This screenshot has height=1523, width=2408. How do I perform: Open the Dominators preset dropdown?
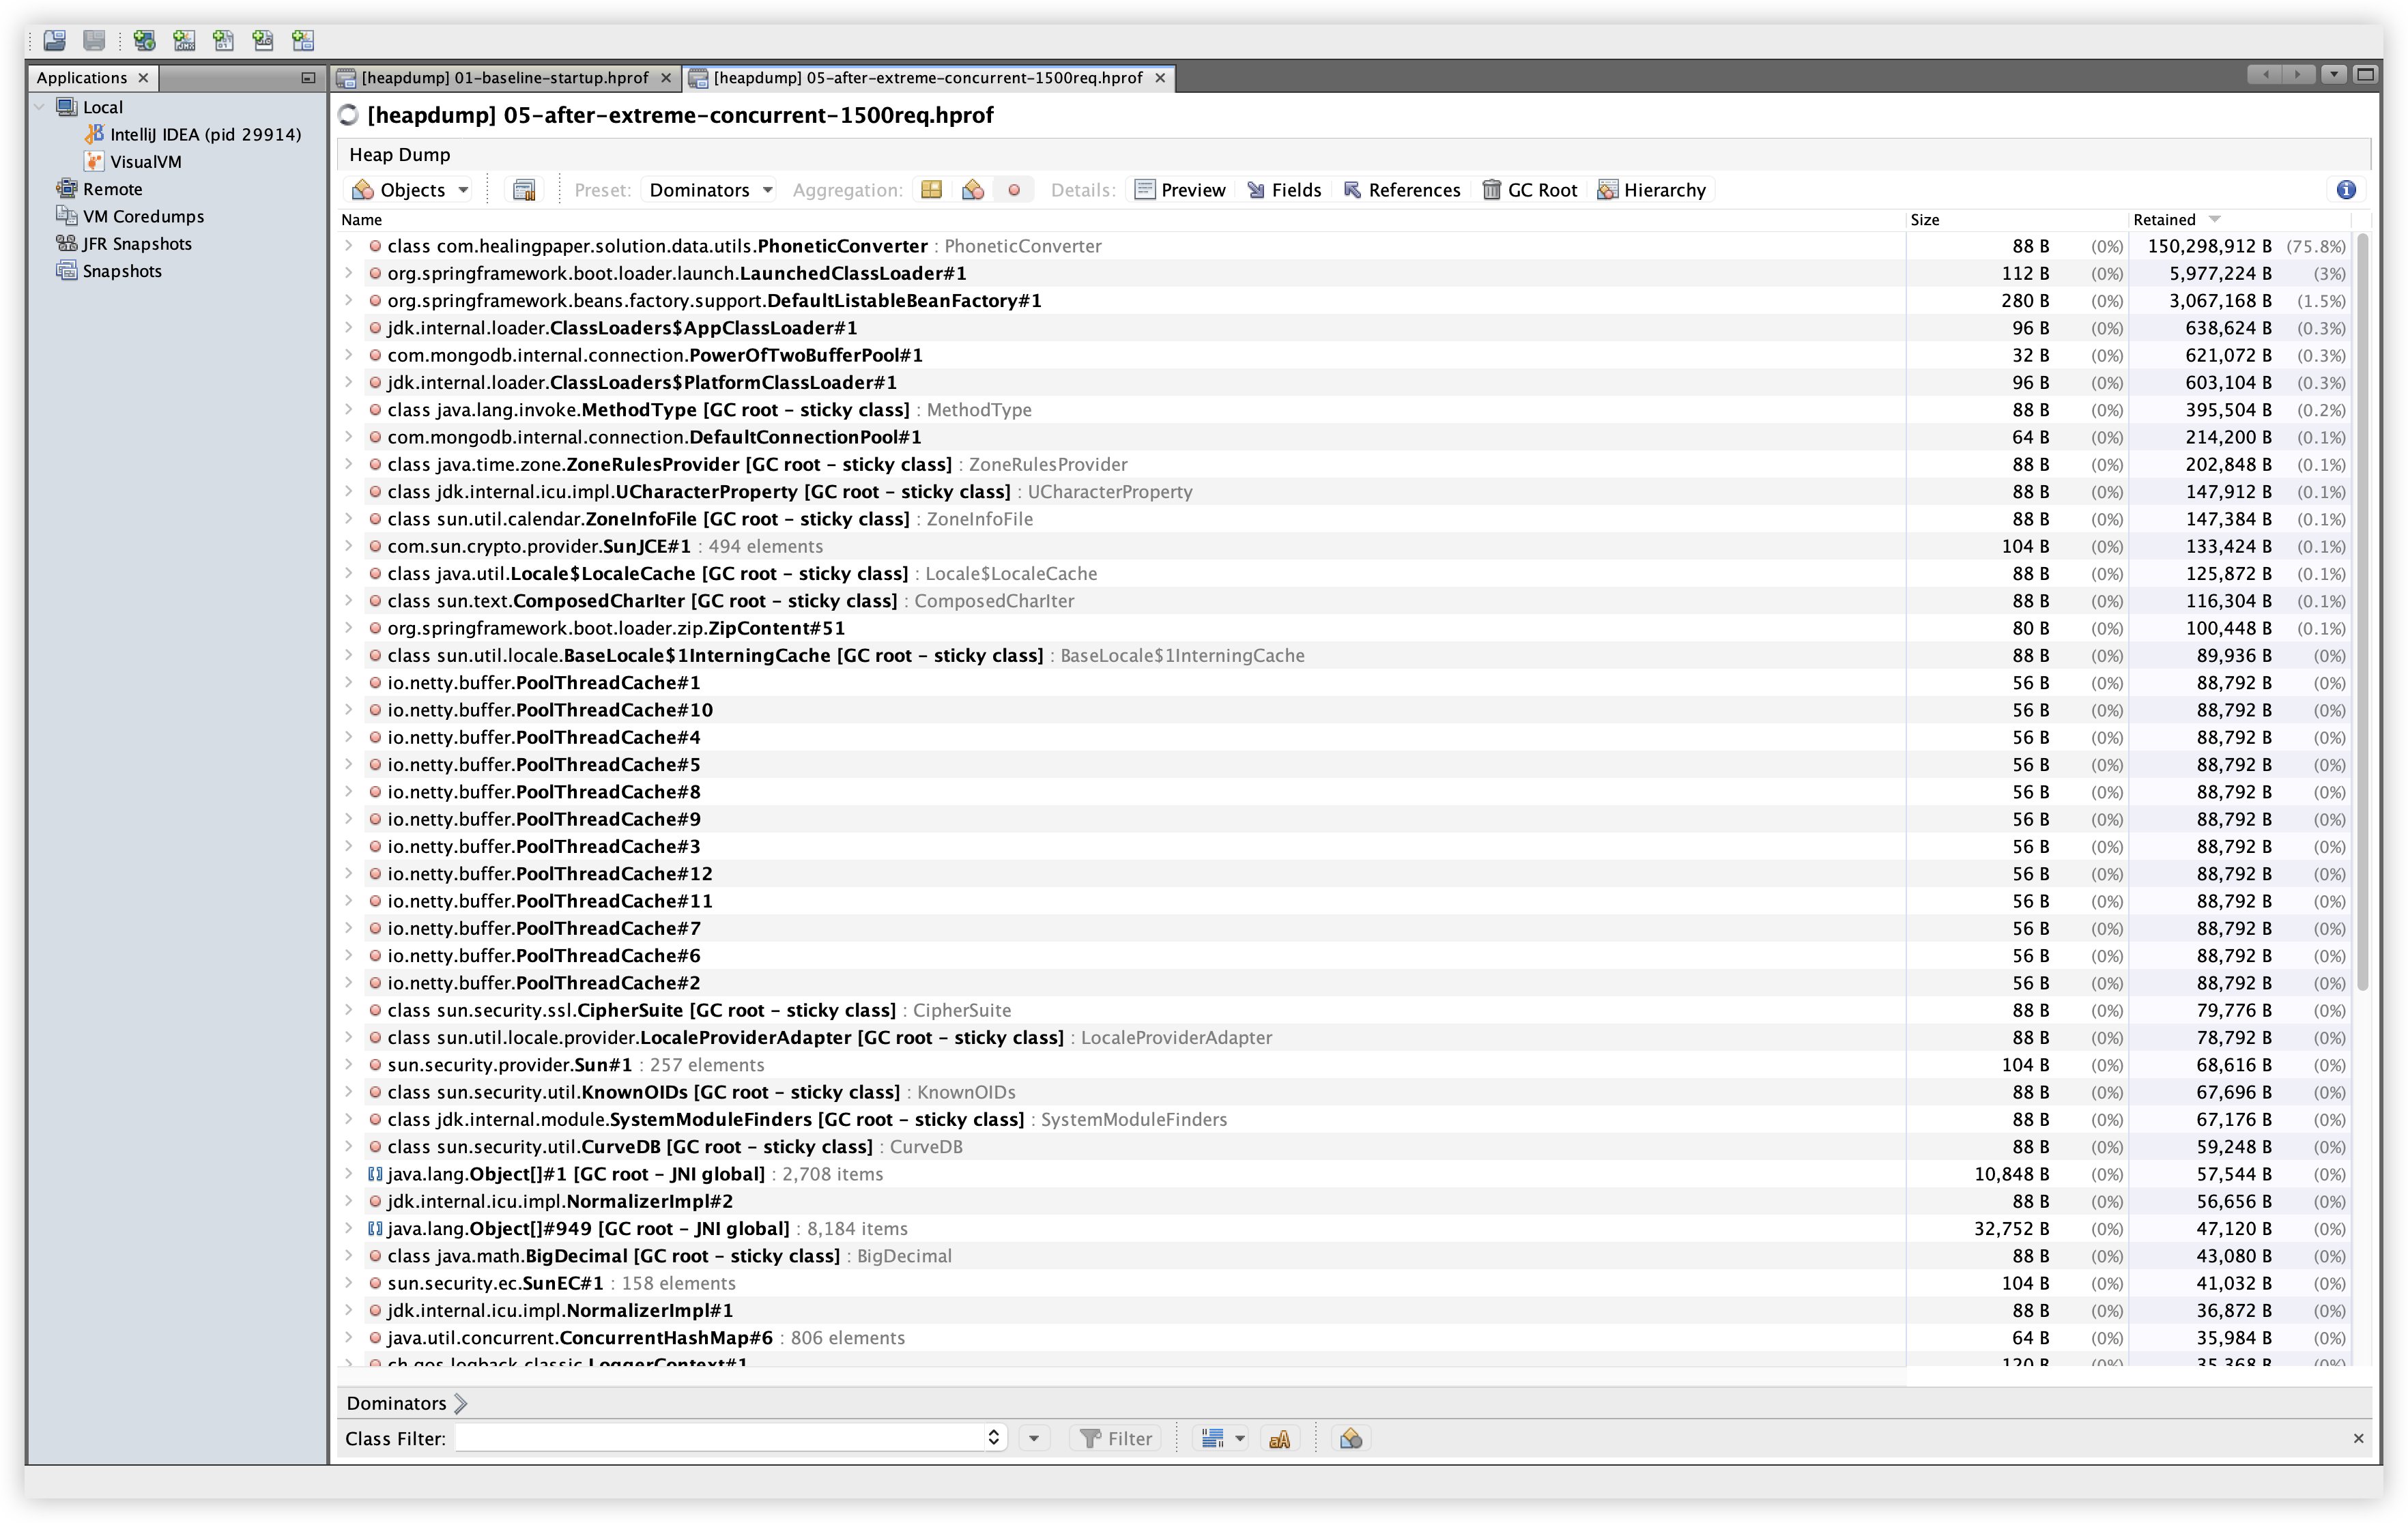click(x=710, y=190)
